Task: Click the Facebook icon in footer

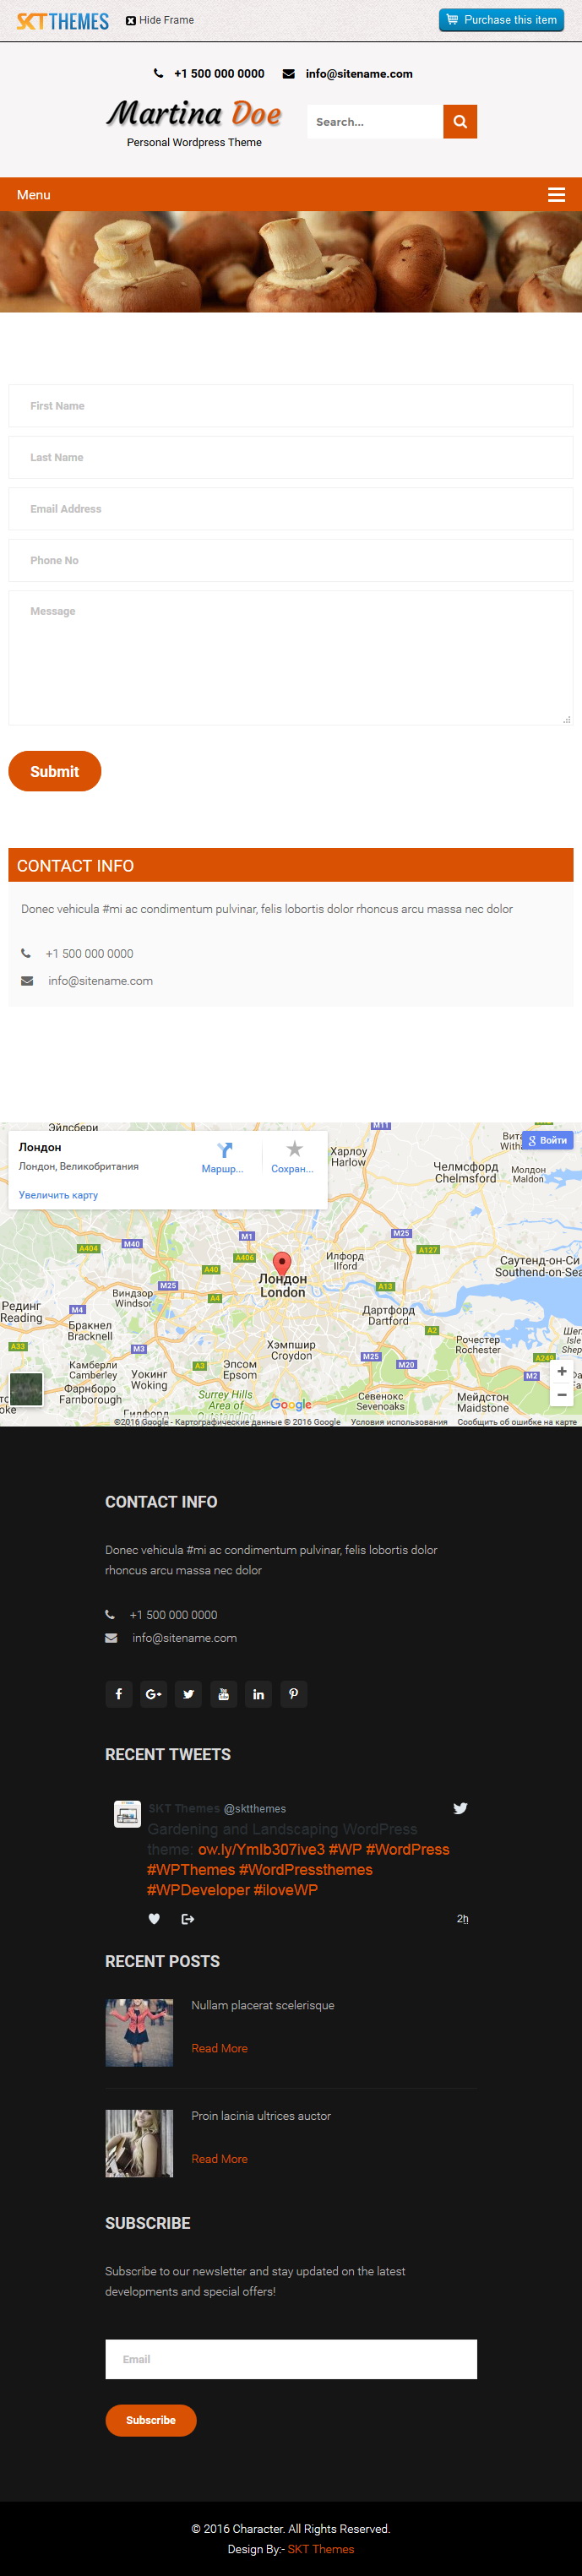Action: (x=119, y=1694)
